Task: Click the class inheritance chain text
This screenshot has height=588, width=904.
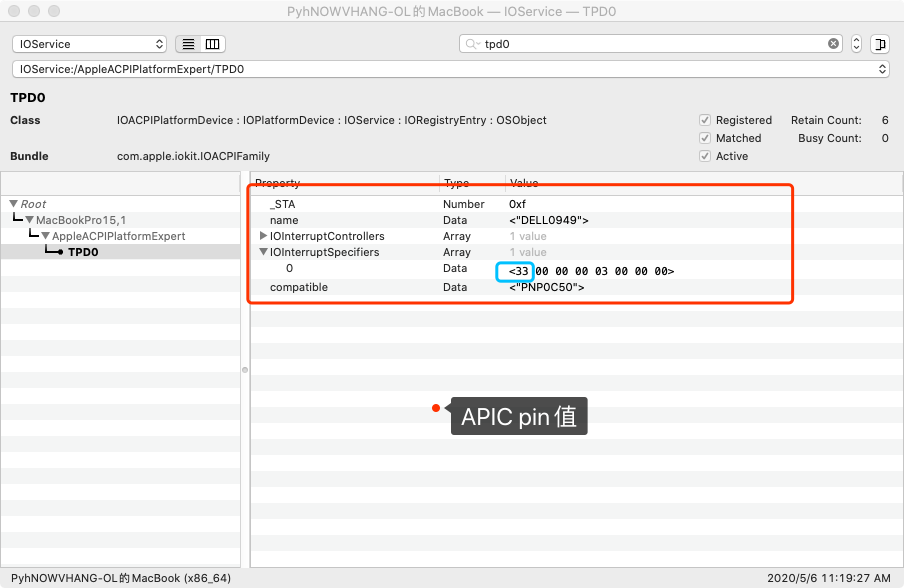Action: pos(332,120)
